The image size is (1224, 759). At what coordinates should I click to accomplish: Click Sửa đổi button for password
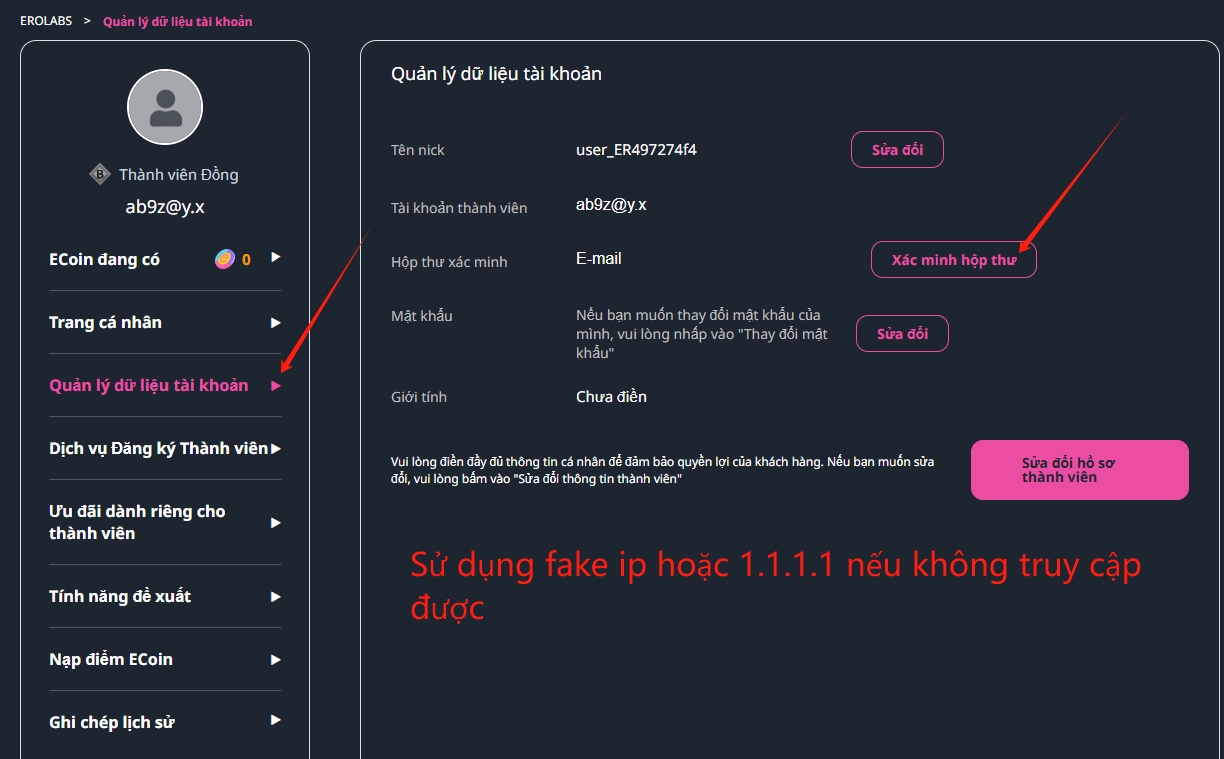point(902,334)
